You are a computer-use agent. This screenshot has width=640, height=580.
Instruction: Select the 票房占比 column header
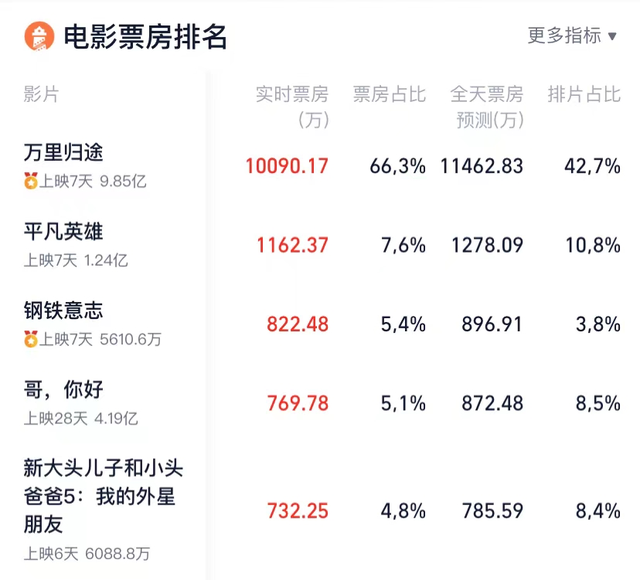389,95
